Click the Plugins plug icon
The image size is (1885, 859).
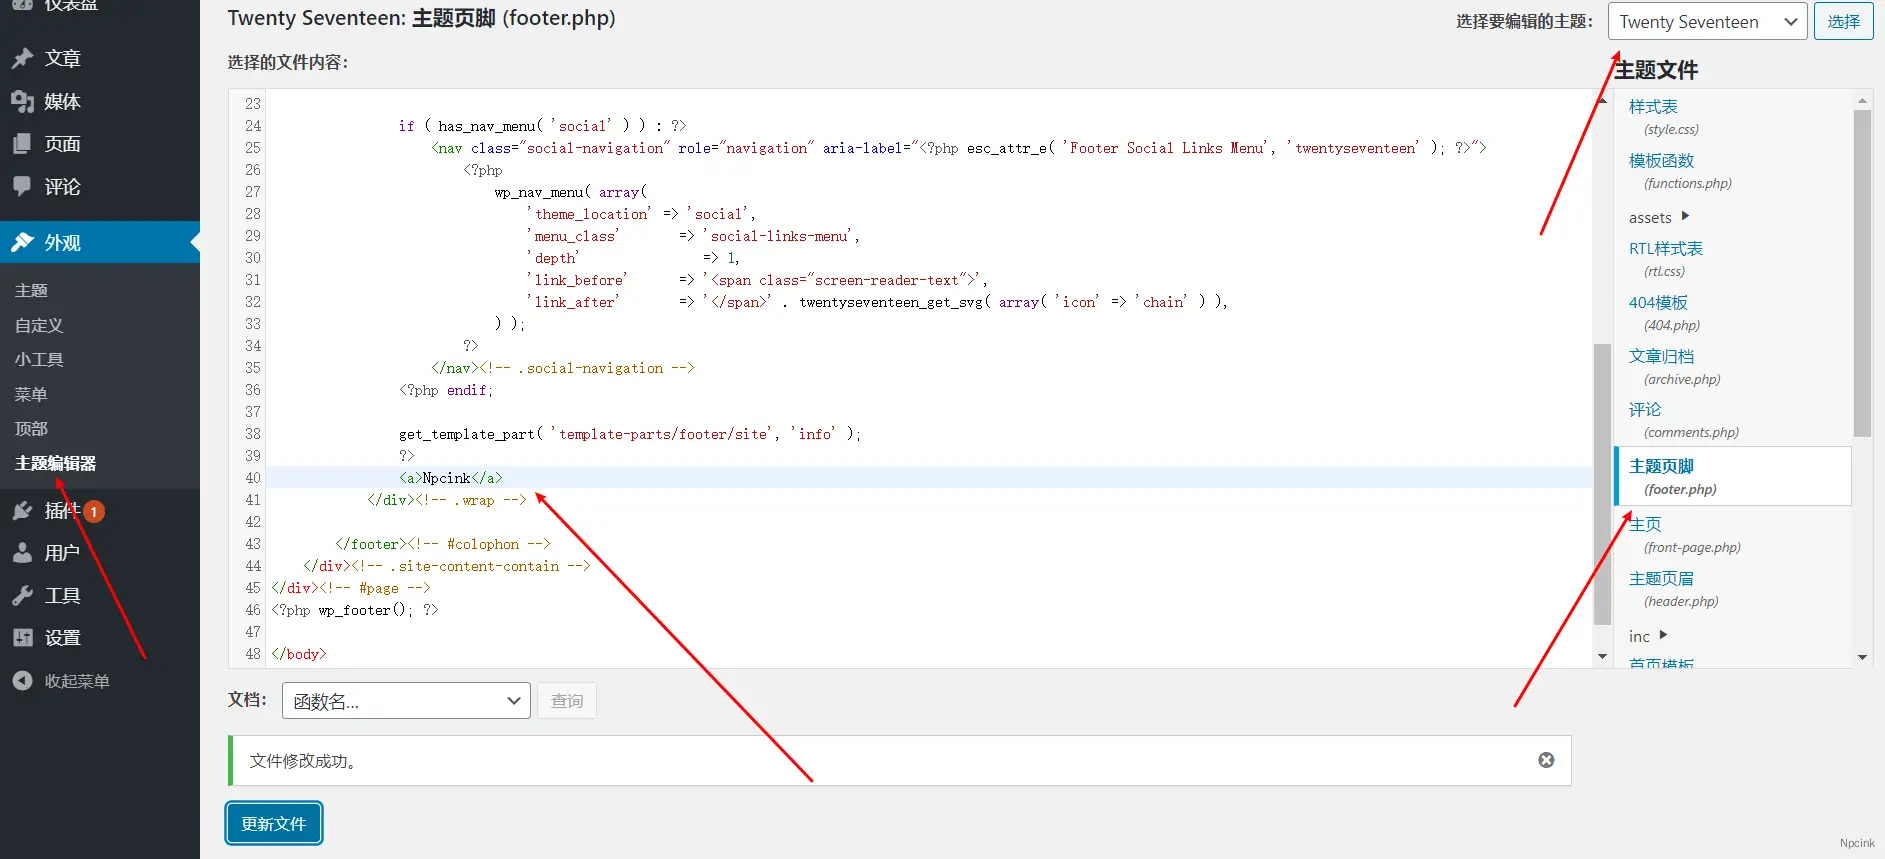tap(22, 511)
